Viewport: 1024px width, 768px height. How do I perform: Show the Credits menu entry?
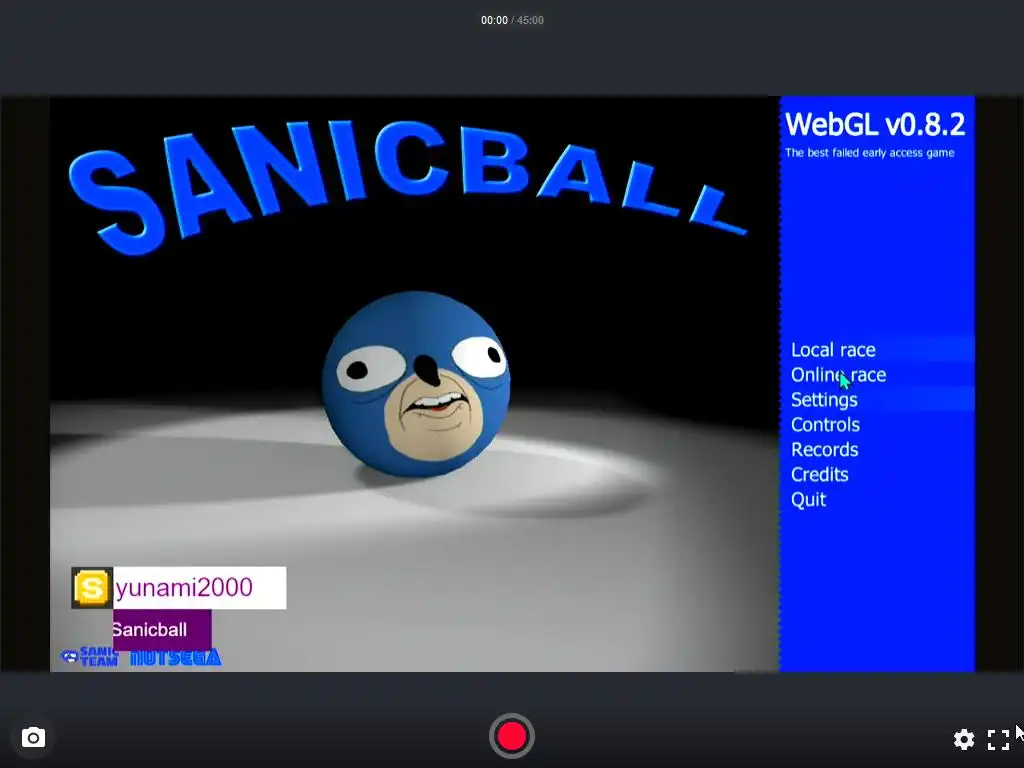pos(820,474)
